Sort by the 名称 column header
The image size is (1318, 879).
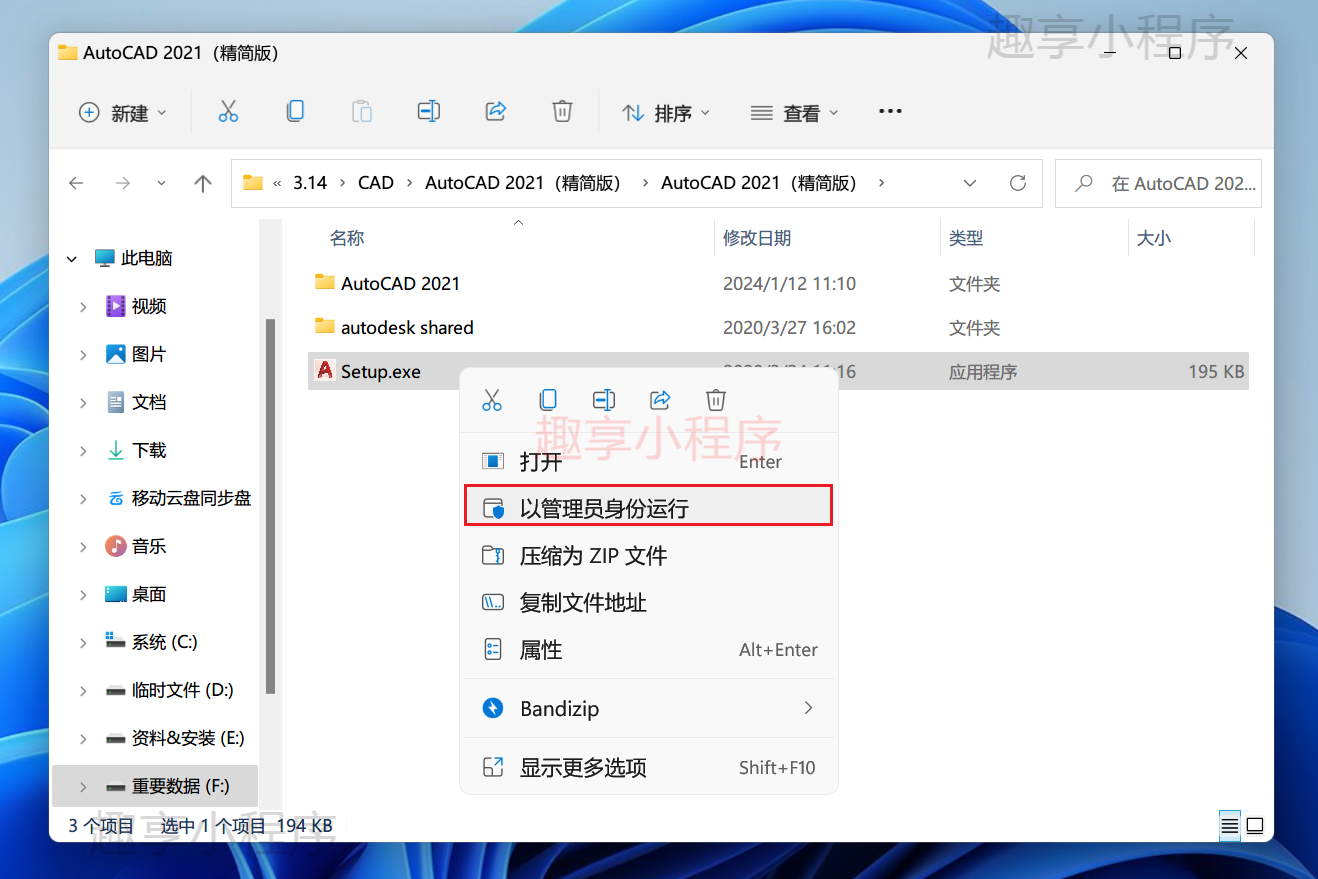click(347, 237)
